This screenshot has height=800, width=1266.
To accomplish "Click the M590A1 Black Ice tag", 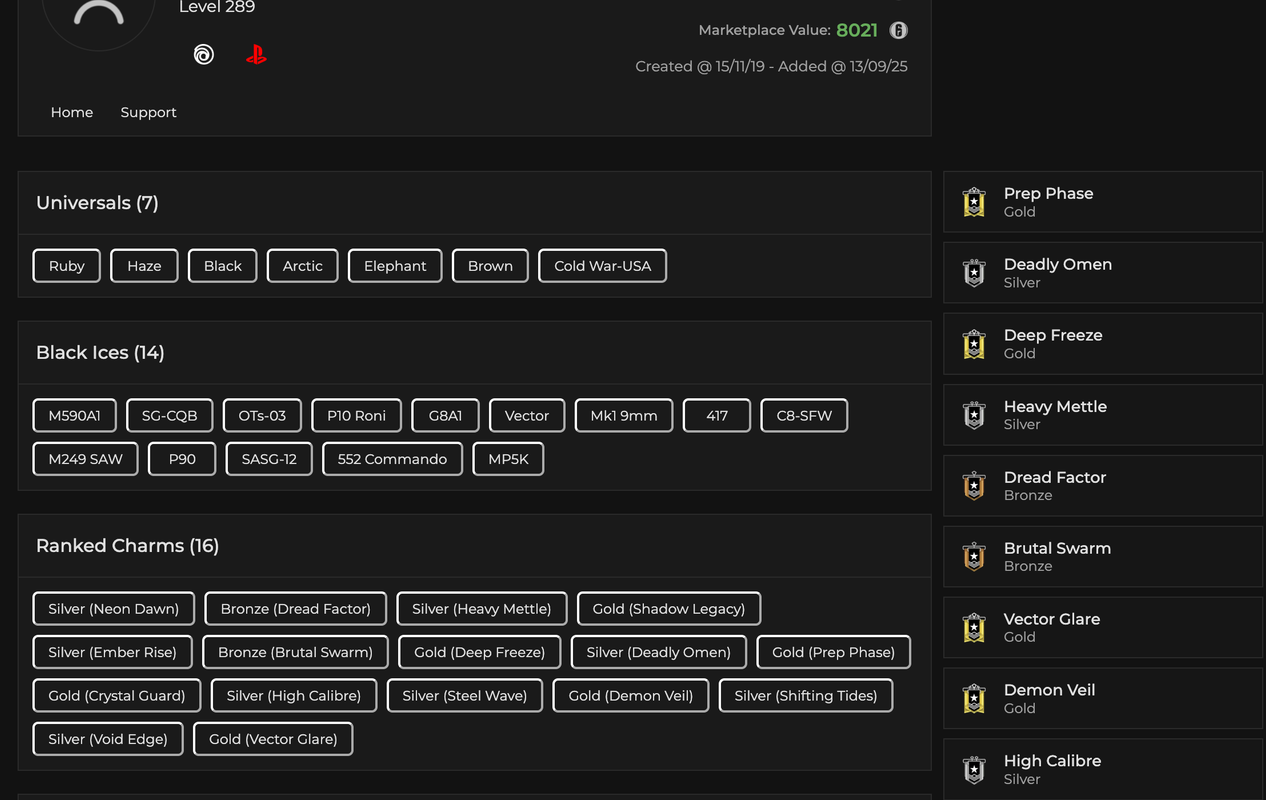I will coord(75,416).
